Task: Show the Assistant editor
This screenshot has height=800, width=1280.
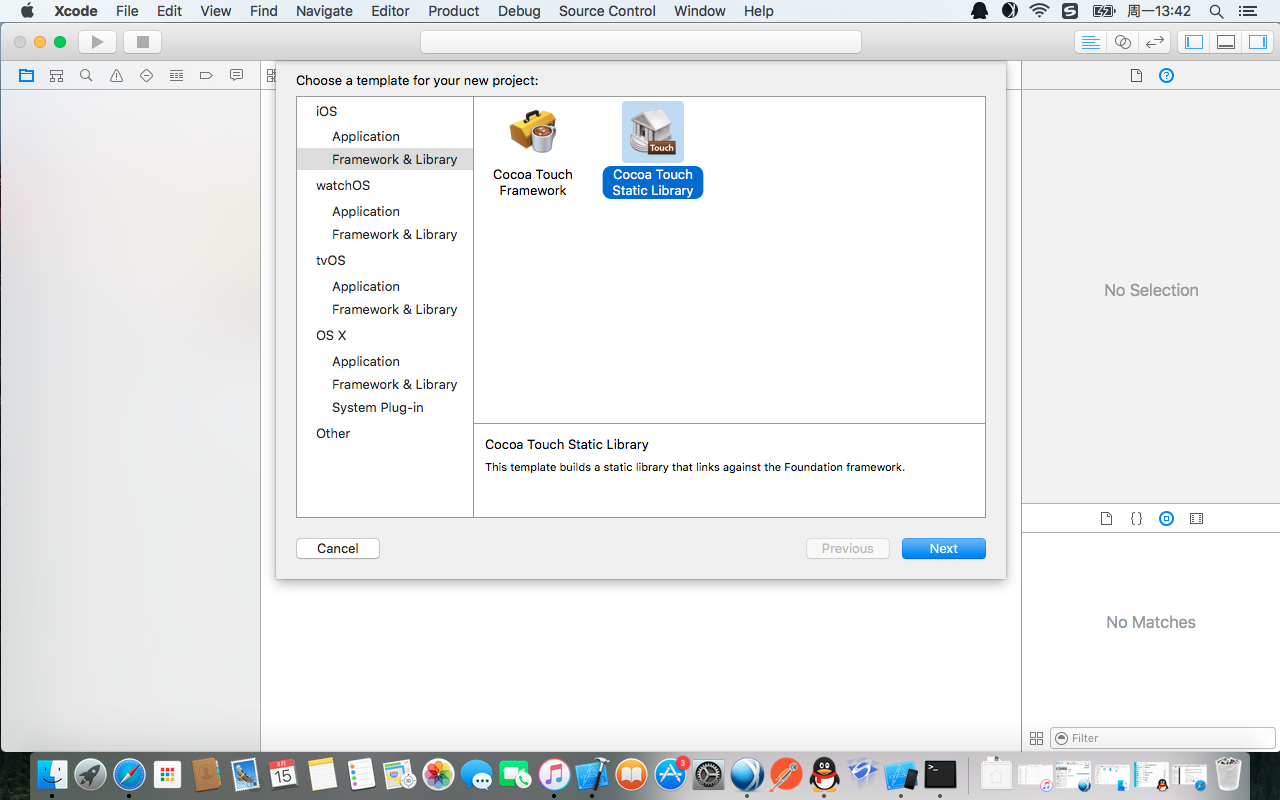Action: click(x=1123, y=42)
